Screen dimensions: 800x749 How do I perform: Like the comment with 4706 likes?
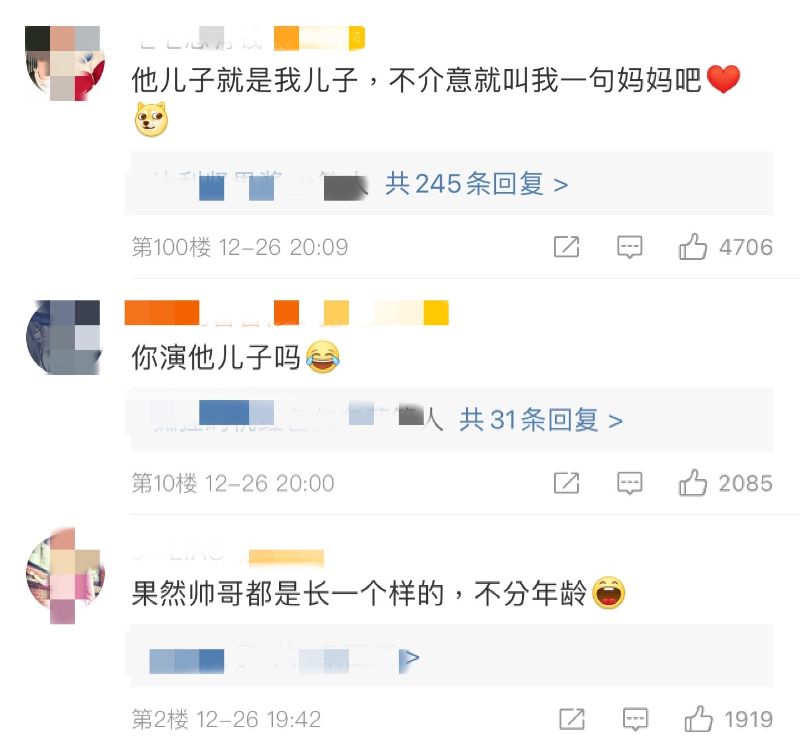pyautogui.click(x=692, y=247)
